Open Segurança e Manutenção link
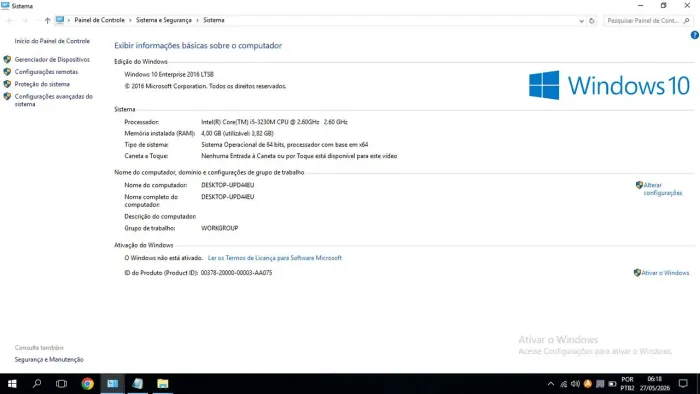The width and height of the screenshot is (700, 394). tap(49, 359)
